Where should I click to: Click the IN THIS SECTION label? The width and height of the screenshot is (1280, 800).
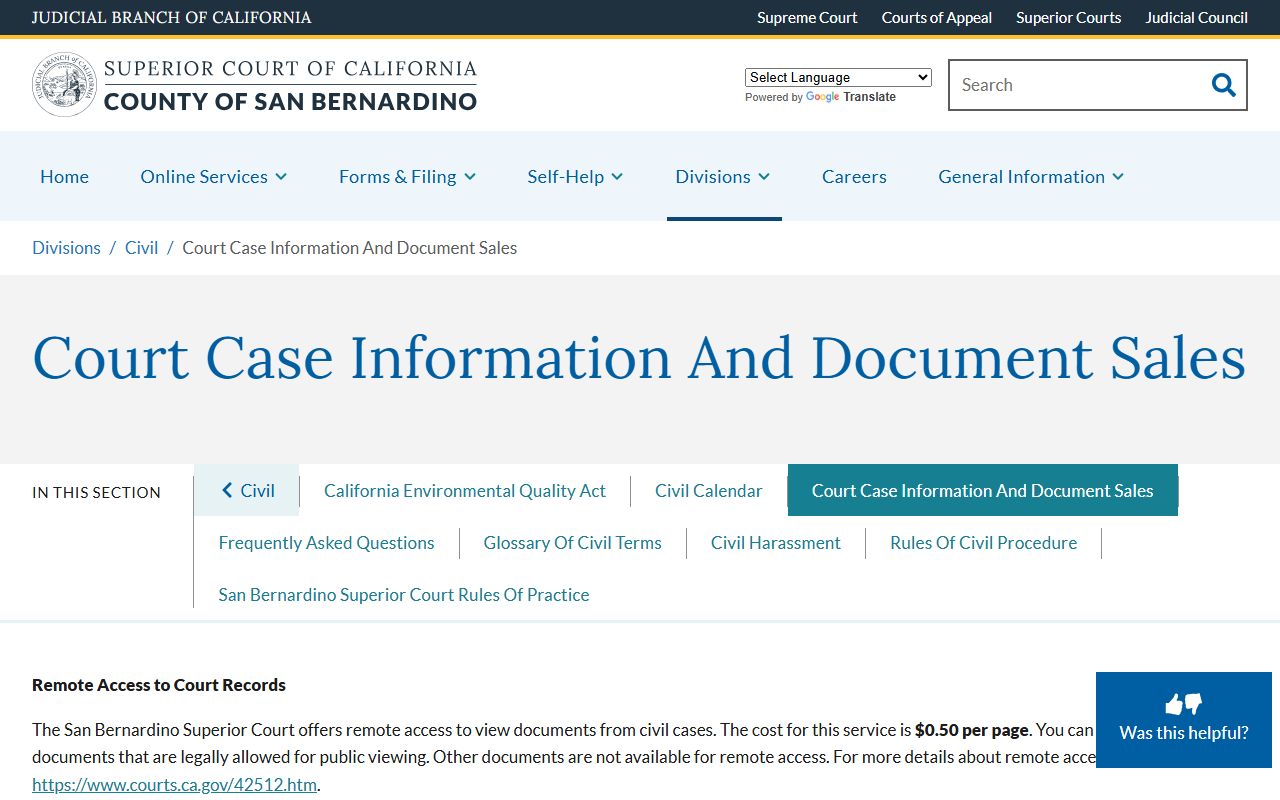point(96,492)
